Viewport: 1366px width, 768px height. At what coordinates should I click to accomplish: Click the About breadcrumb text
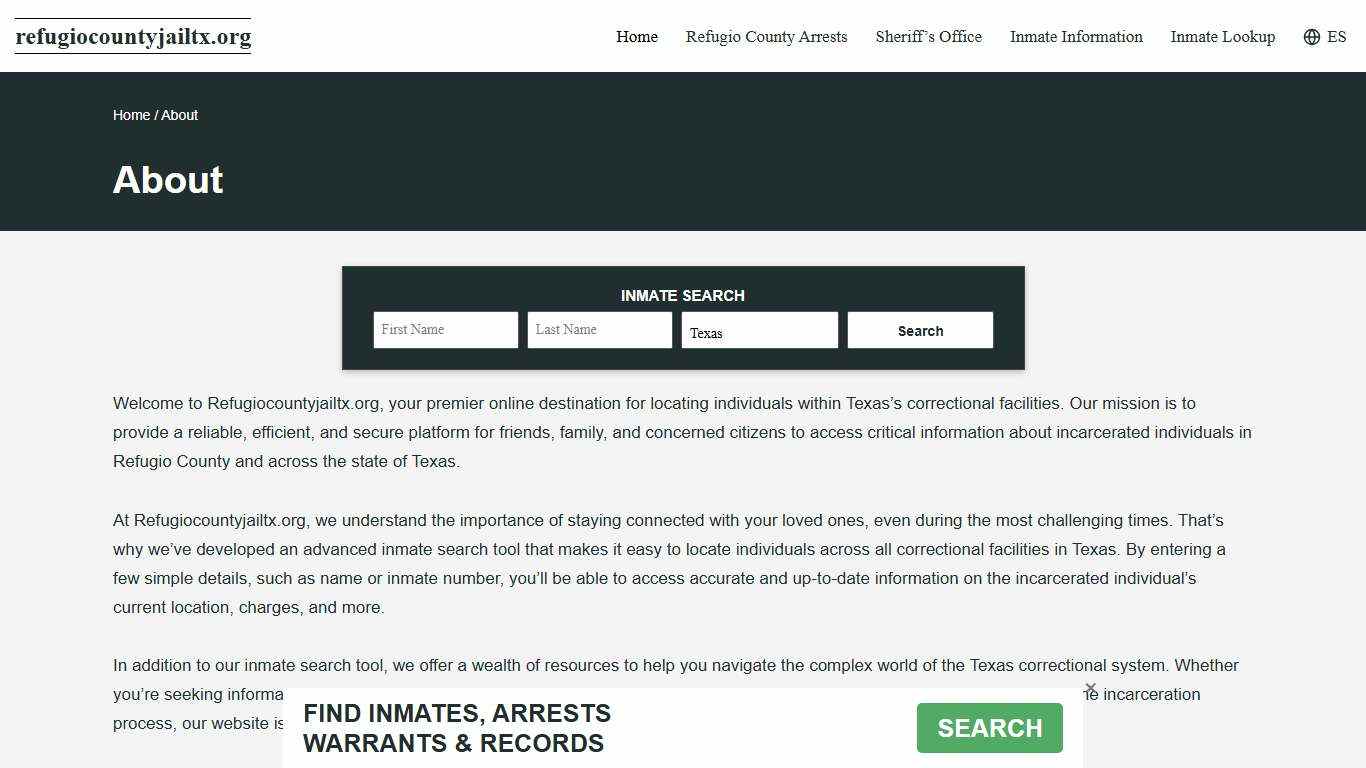tap(180, 115)
